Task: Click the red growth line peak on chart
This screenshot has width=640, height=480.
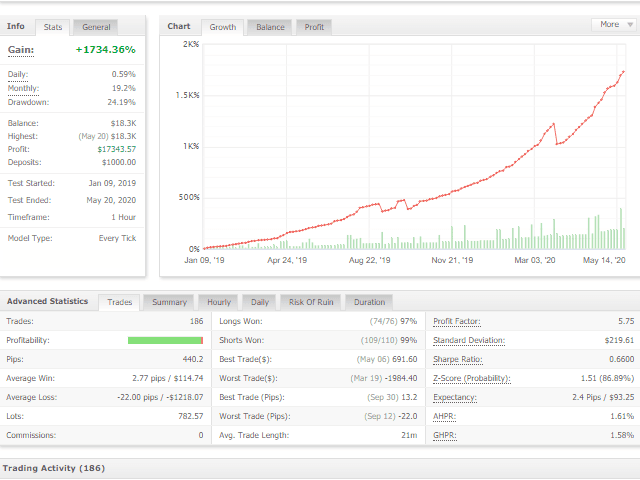Action: click(x=625, y=72)
